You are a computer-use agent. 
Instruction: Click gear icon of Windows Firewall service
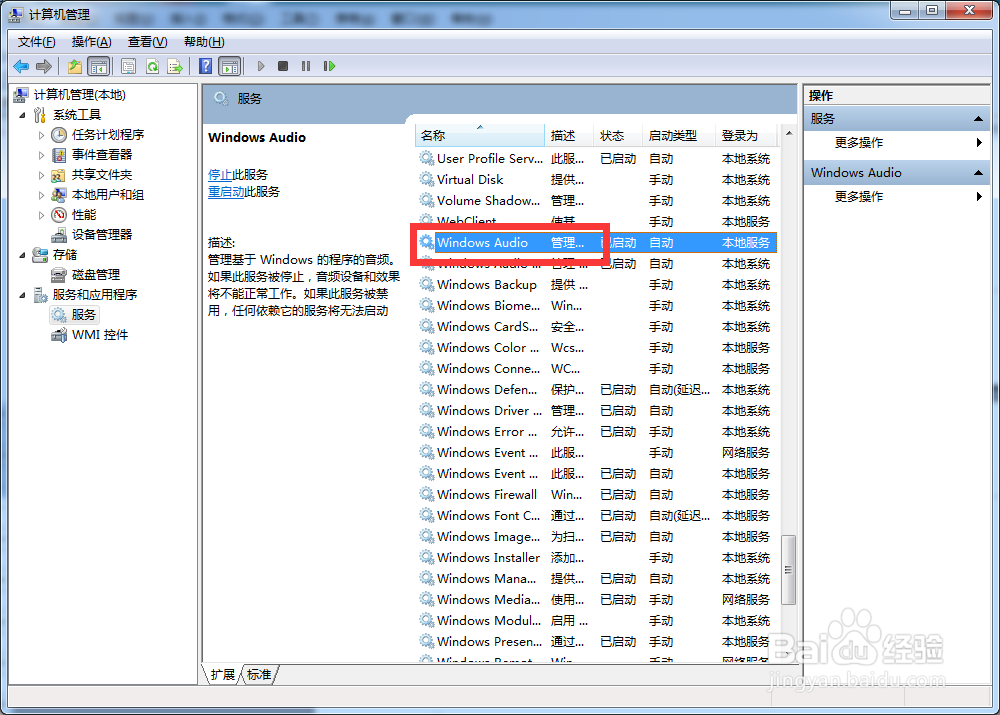[427, 494]
